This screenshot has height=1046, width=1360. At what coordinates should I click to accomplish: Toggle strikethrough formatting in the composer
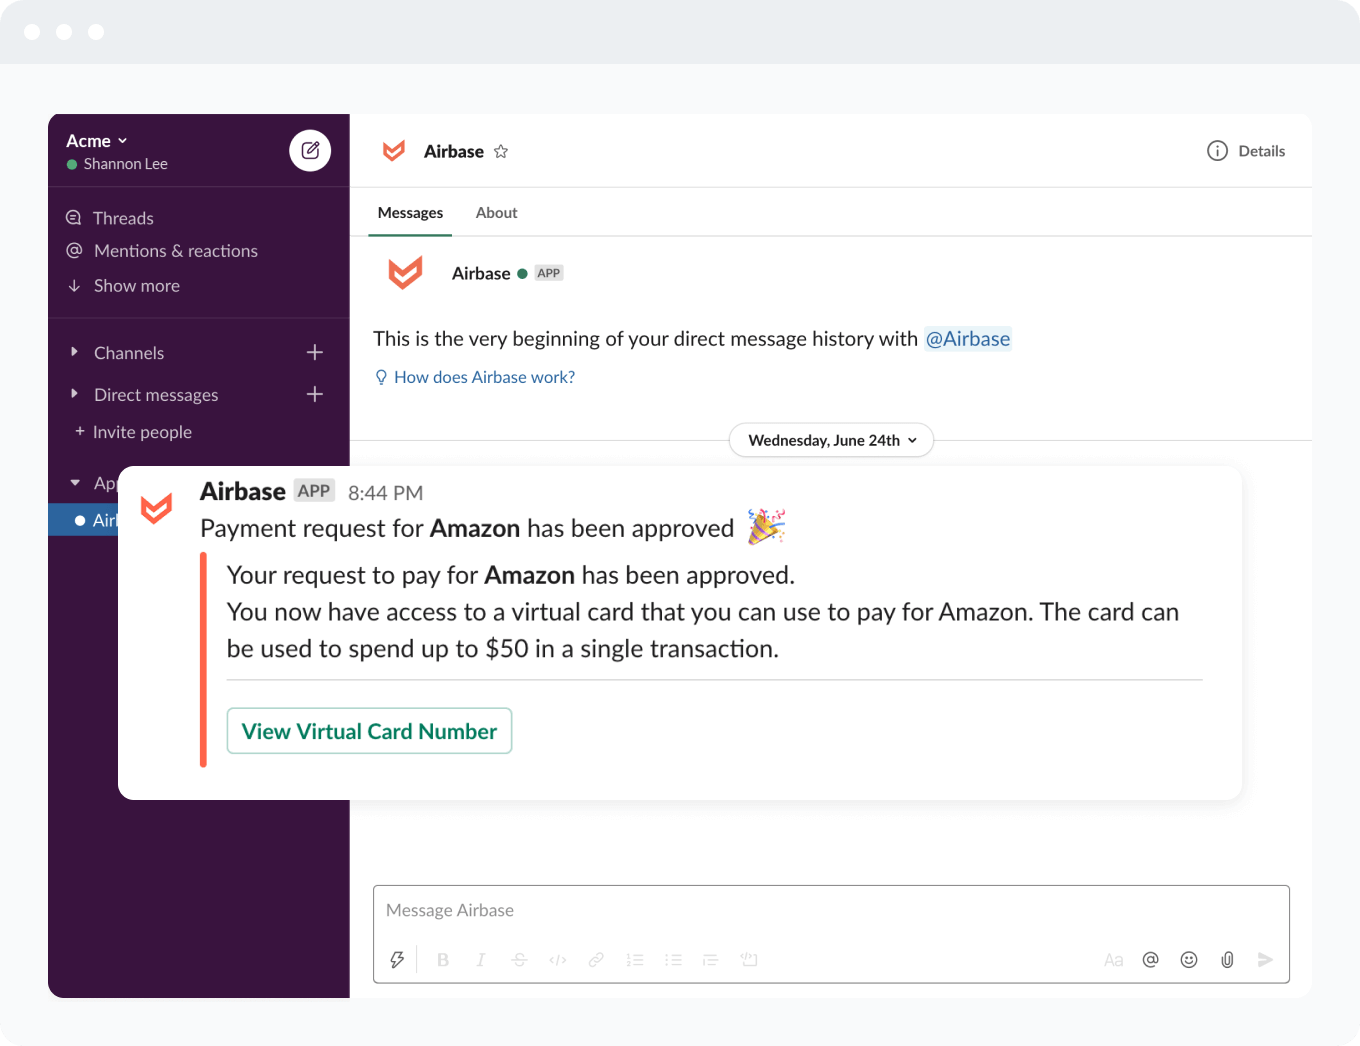coord(519,959)
